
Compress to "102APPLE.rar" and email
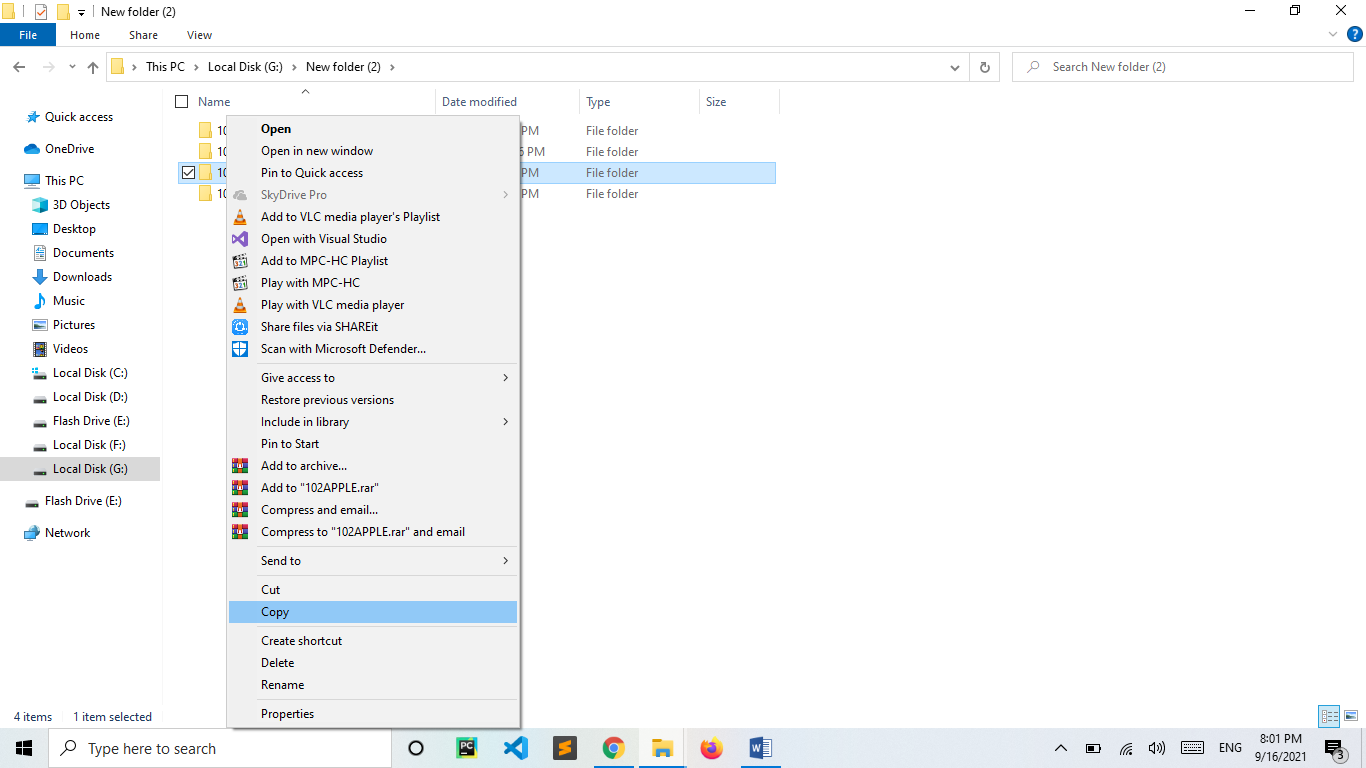pyautogui.click(x=363, y=531)
